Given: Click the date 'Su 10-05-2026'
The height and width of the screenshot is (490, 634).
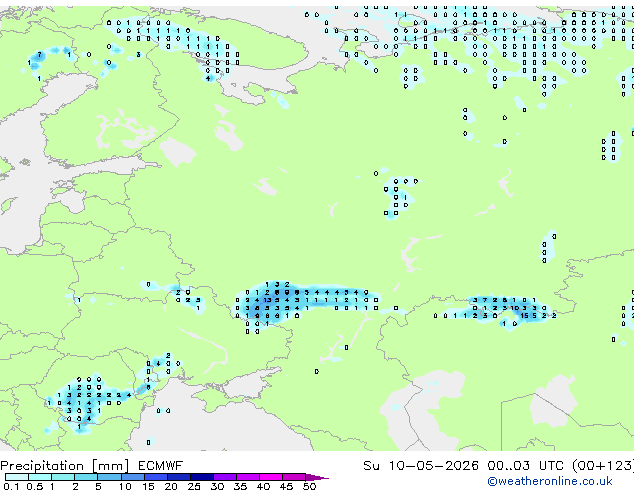Looking at the screenshot, I should (421, 466).
